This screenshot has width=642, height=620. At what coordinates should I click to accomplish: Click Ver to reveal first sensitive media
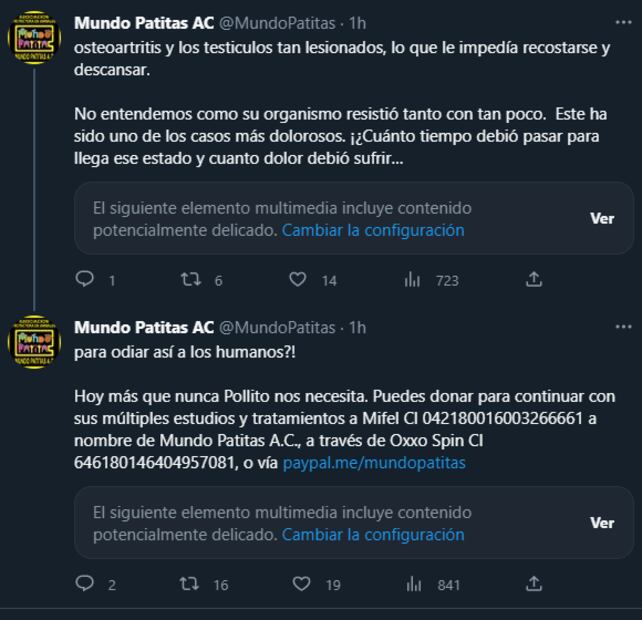(x=602, y=218)
